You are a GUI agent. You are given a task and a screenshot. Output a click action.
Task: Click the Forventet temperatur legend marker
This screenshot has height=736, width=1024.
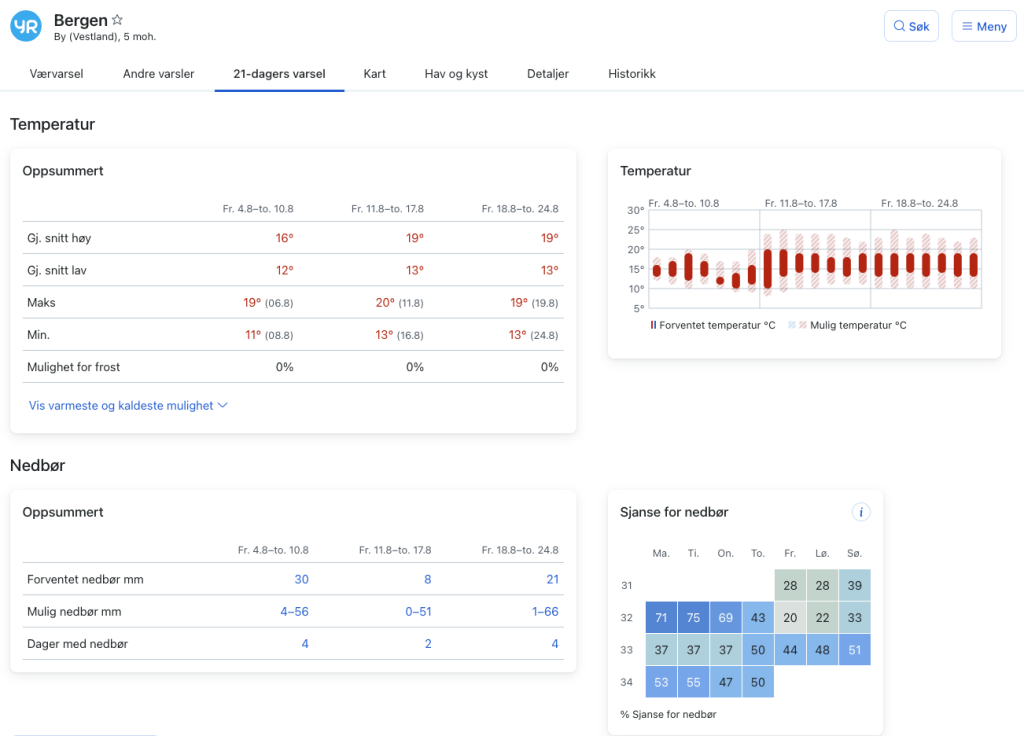click(x=654, y=325)
